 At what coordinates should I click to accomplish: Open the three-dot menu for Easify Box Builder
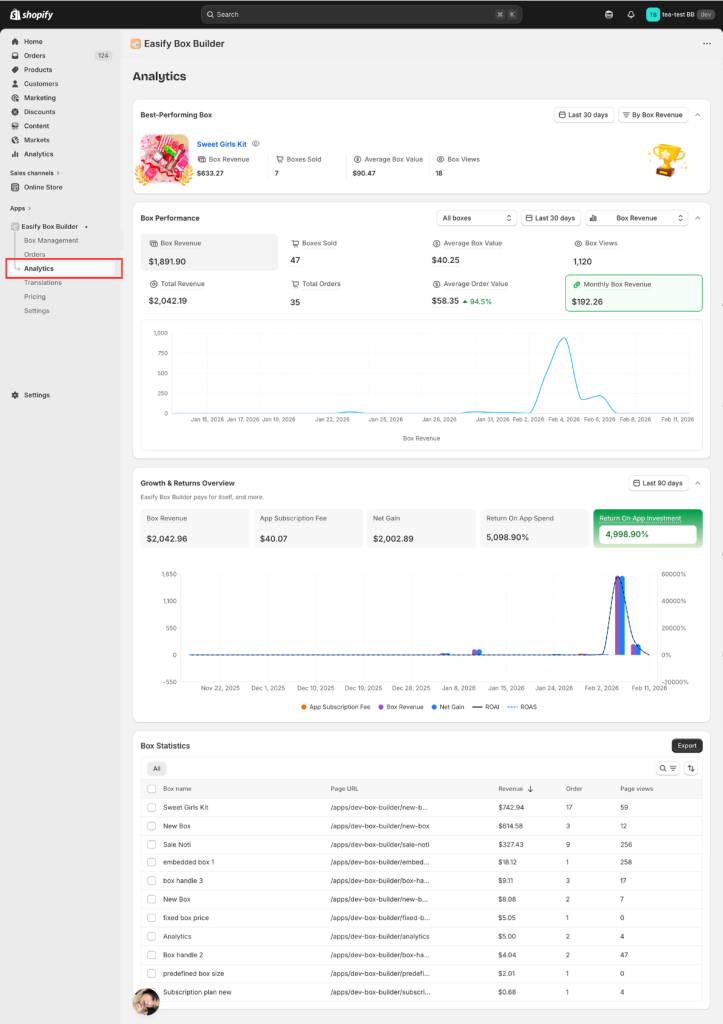(x=706, y=44)
